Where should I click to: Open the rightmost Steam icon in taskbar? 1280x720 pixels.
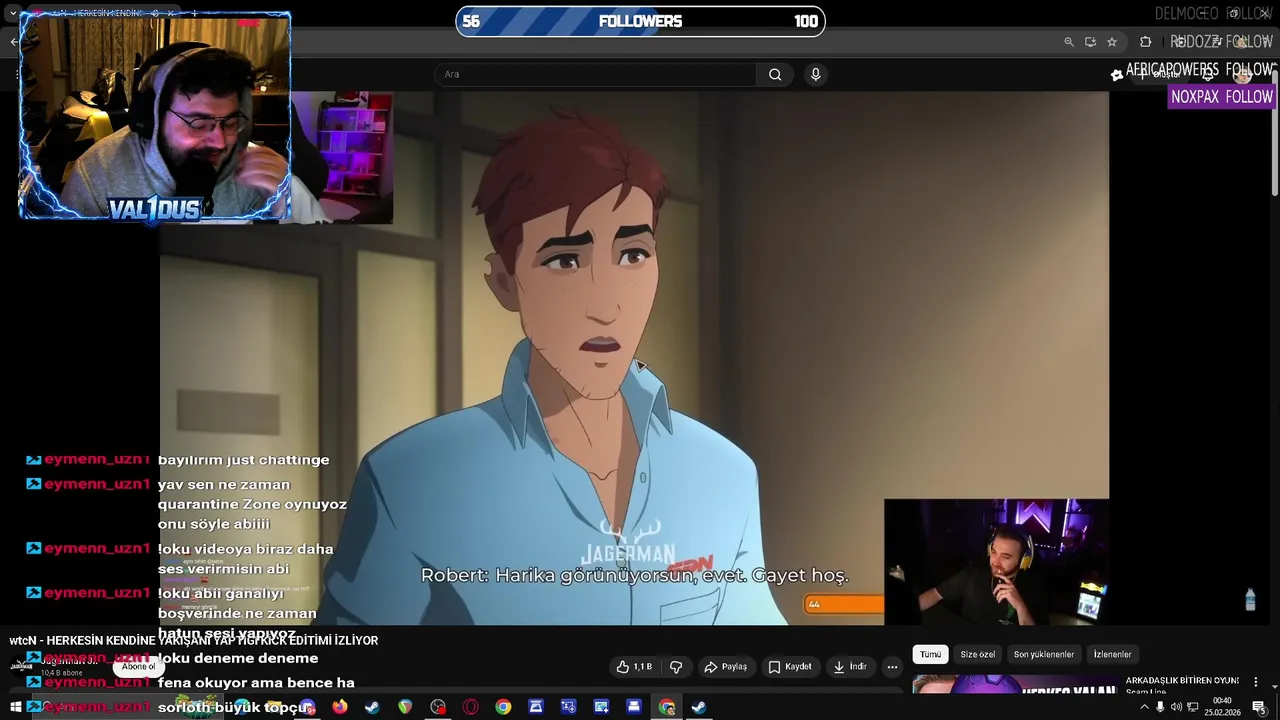coord(699,707)
